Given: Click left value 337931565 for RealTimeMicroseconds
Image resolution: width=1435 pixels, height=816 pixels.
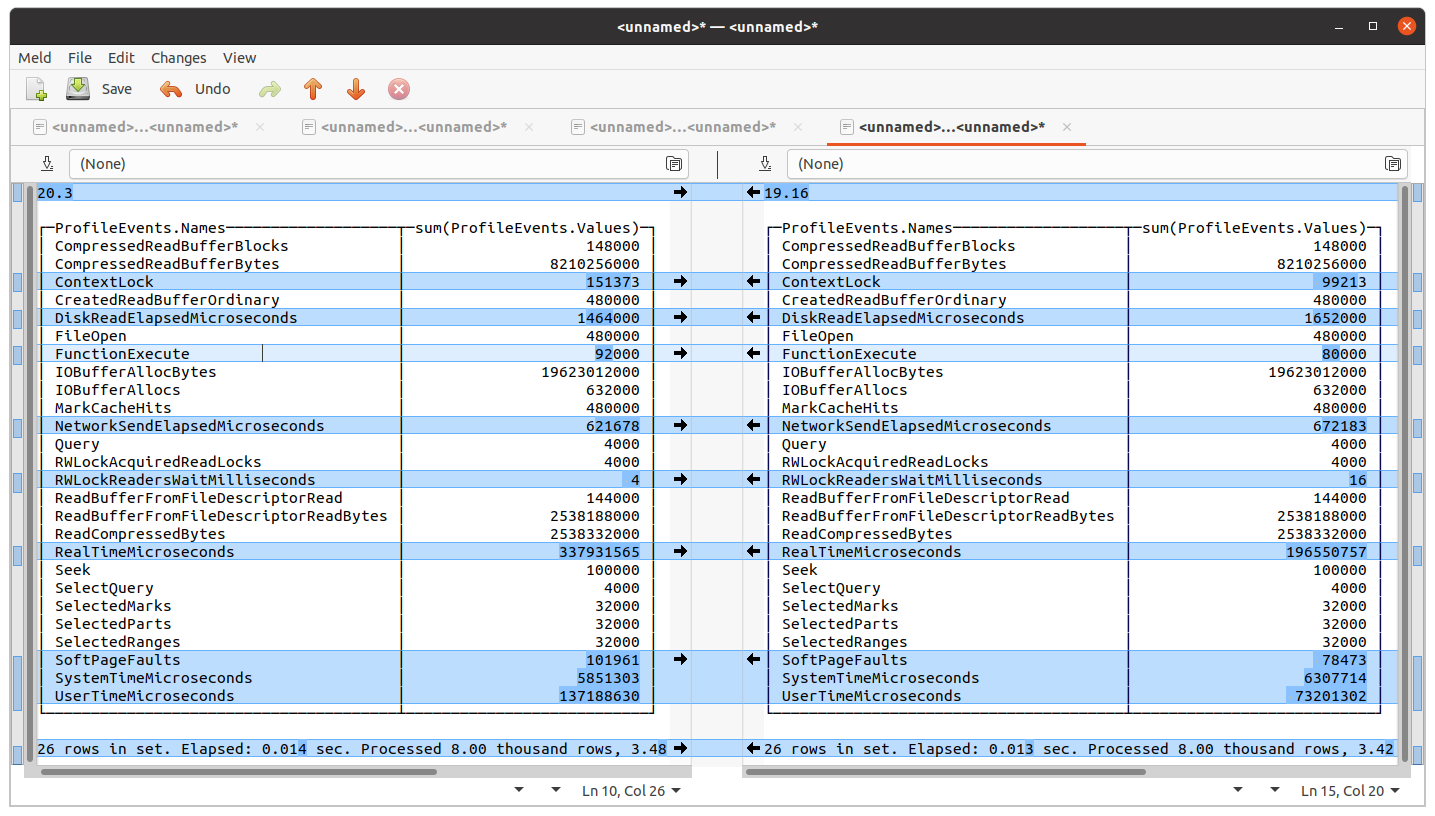Looking at the screenshot, I should [x=599, y=552].
